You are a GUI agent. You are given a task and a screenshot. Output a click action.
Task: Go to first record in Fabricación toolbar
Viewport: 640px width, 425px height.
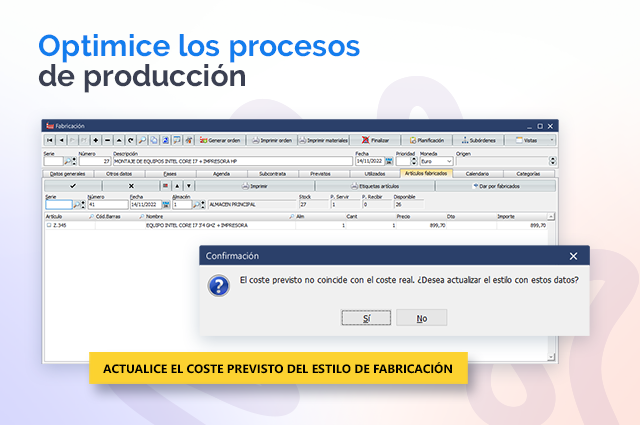(x=49, y=140)
